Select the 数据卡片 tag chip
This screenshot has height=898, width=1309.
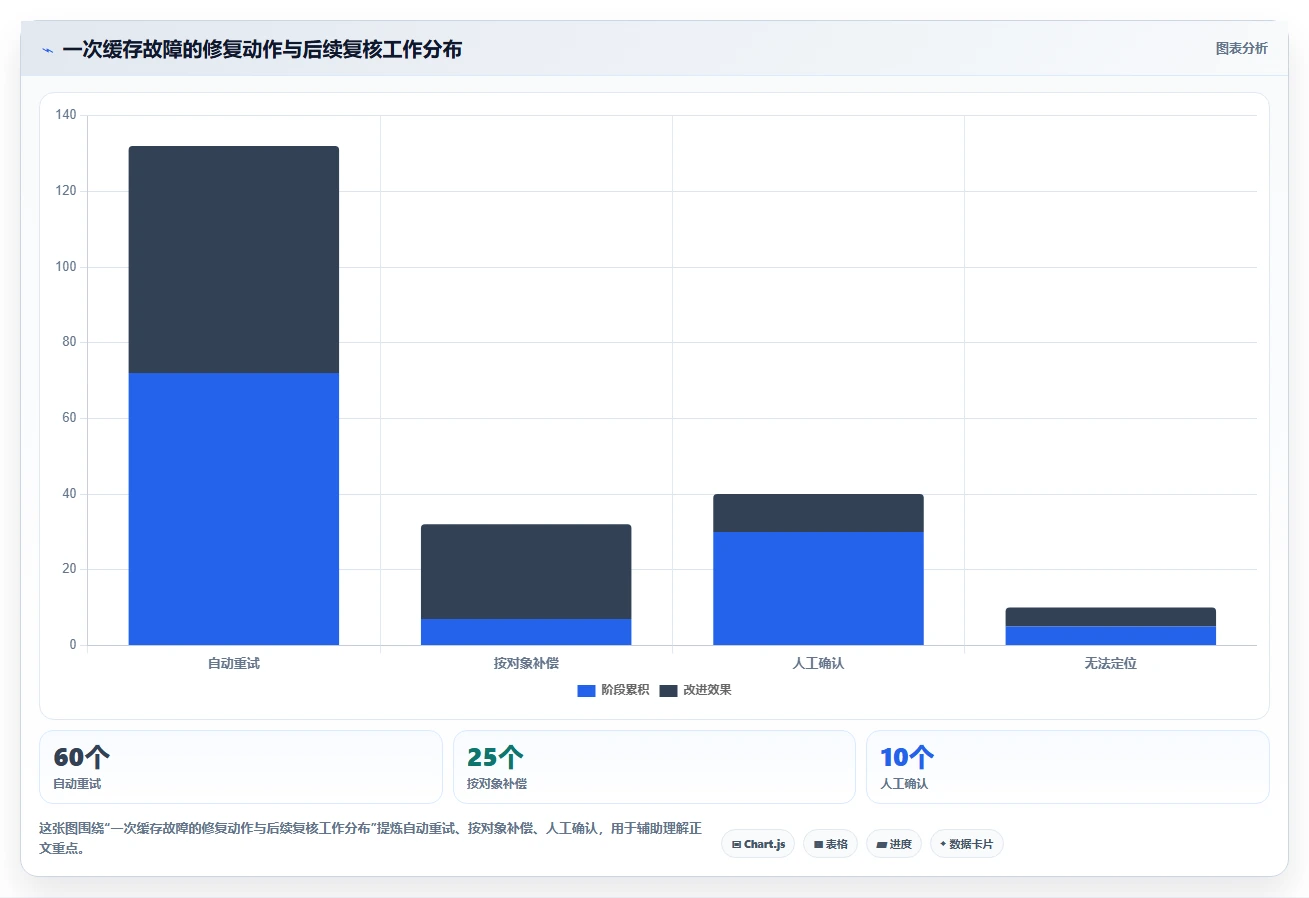[966, 844]
